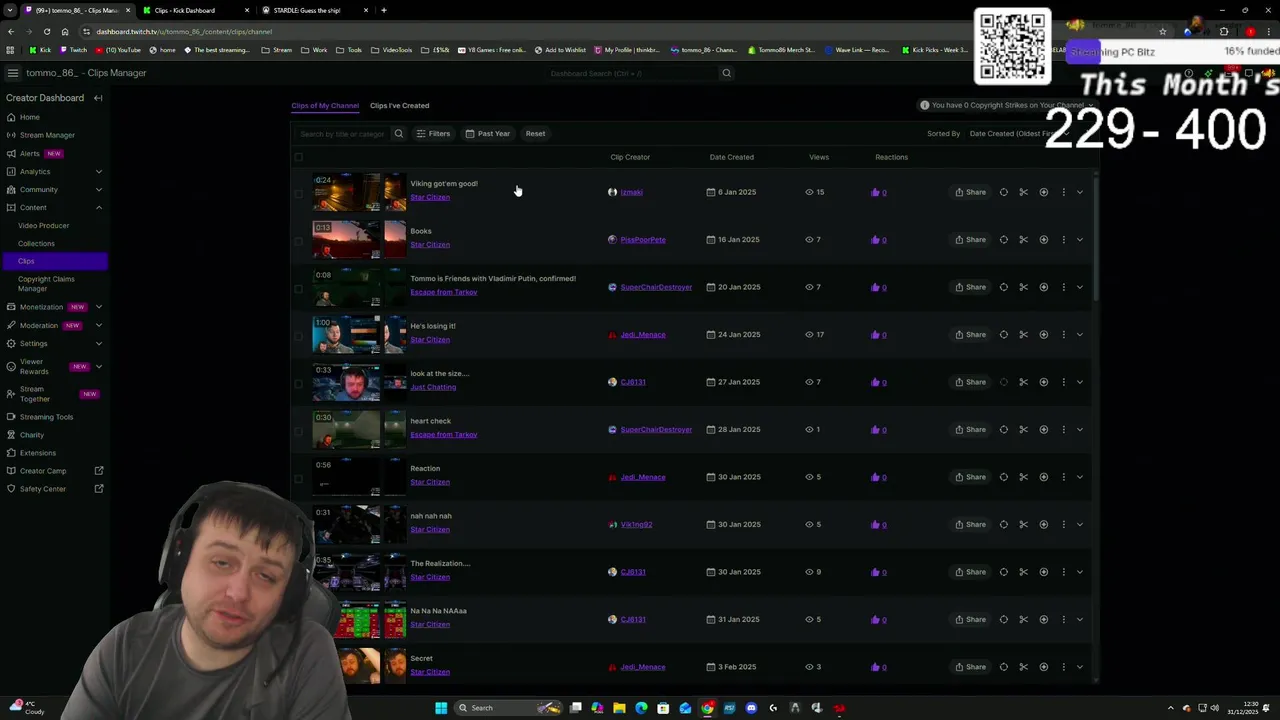Viewport: 1280px width, 720px height.
Task: Expand the Viewer Rewards sidebar section
Action: (x=99, y=366)
